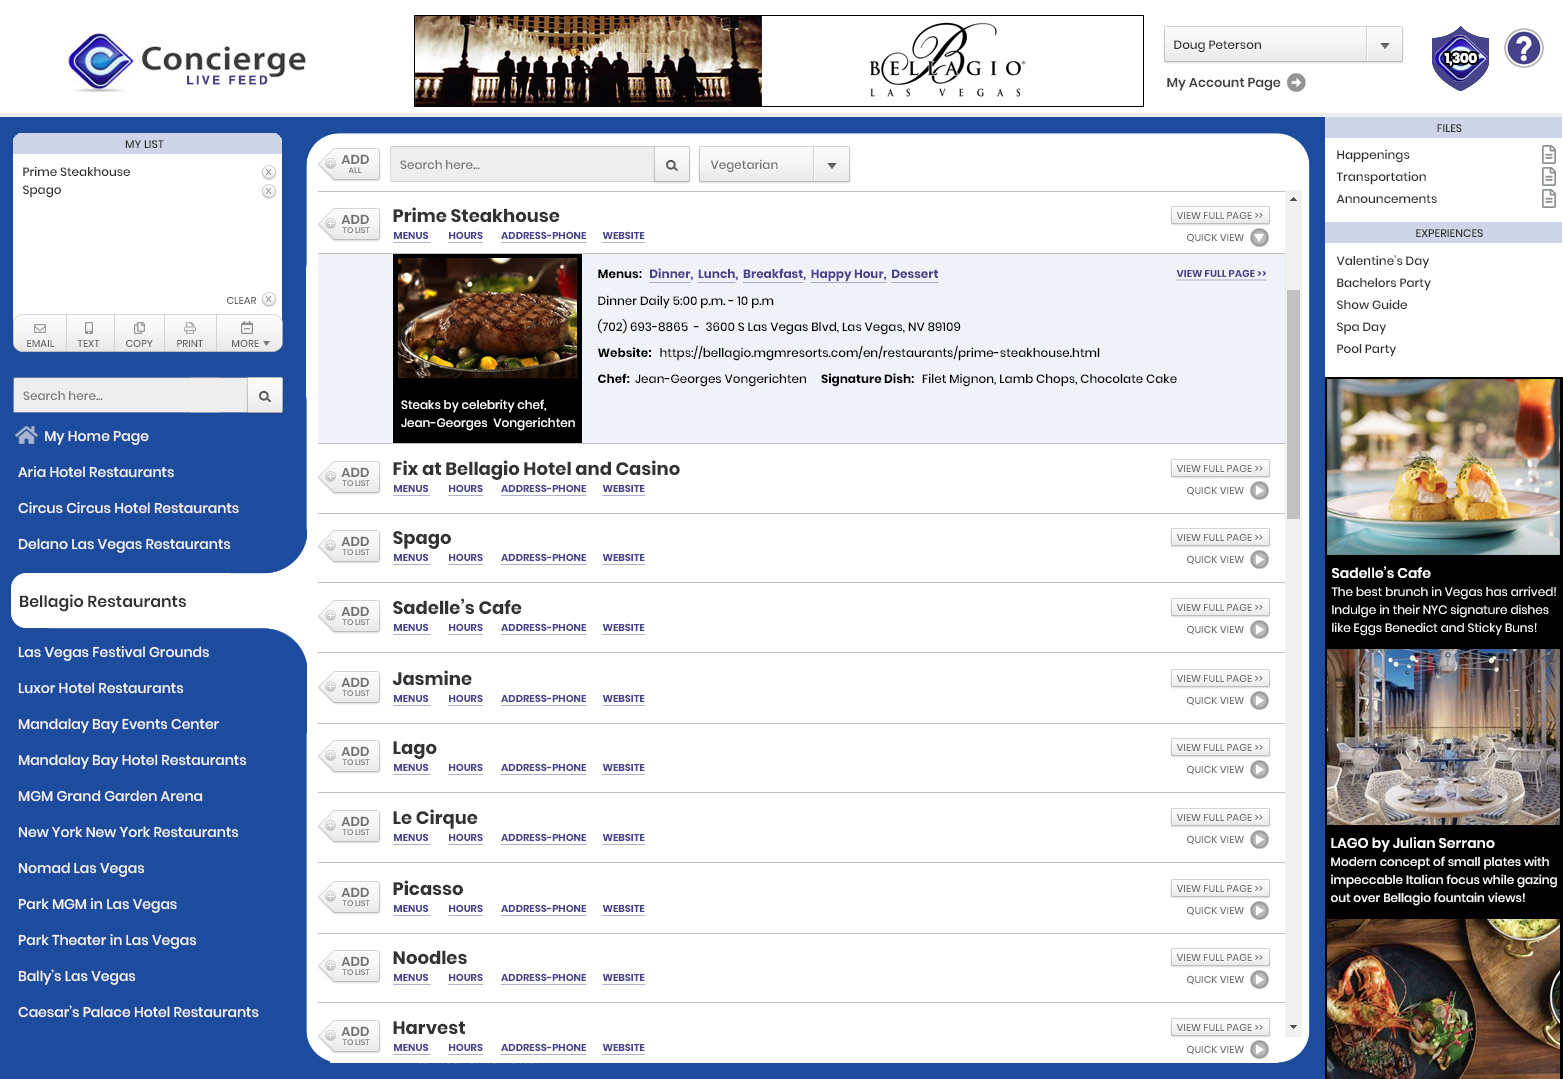This screenshot has width=1563, height=1079.
Task: Open the More menu under My List
Action: point(249,334)
